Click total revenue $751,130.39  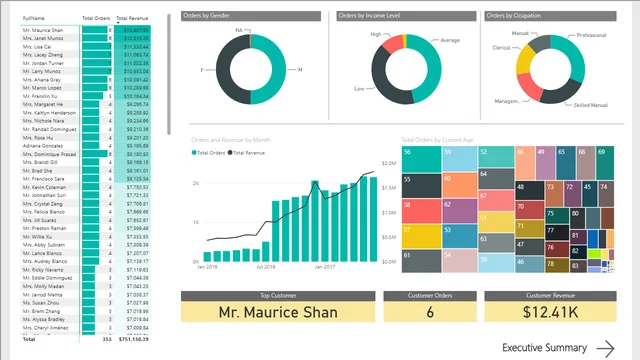pyautogui.click(x=134, y=339)
